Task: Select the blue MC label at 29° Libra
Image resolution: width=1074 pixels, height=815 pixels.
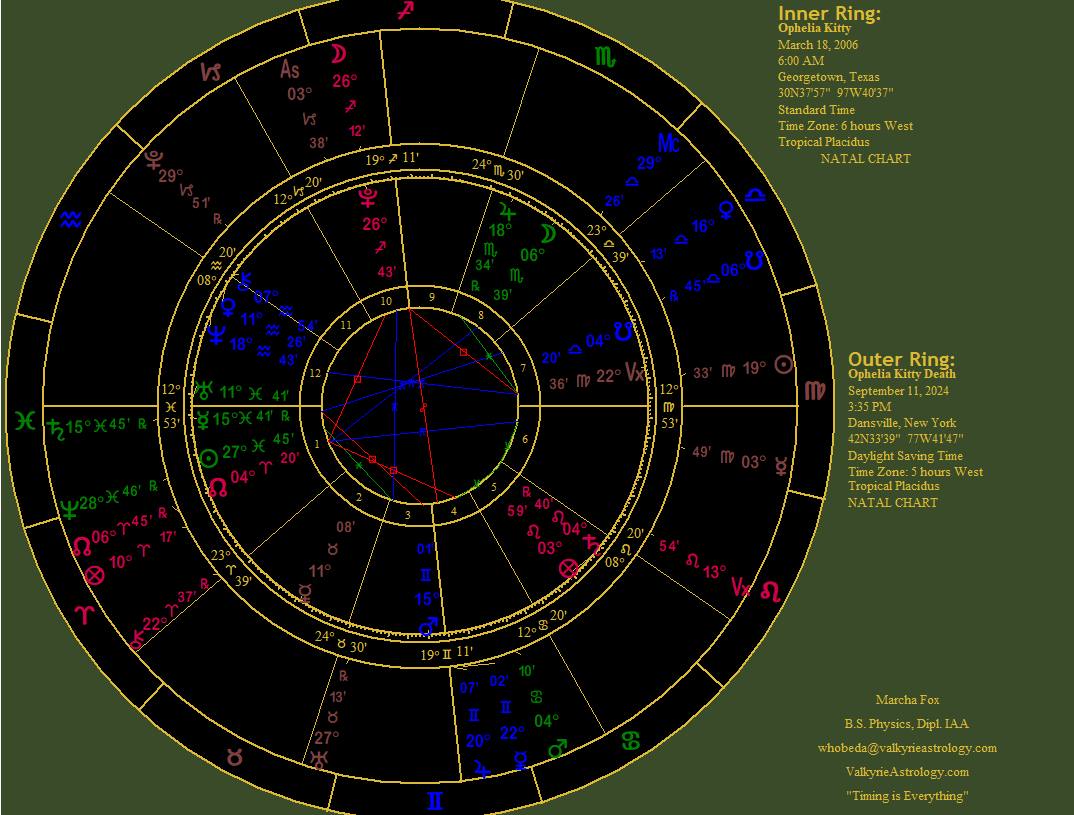Action: pyautogui.click(x=668, y=144)
